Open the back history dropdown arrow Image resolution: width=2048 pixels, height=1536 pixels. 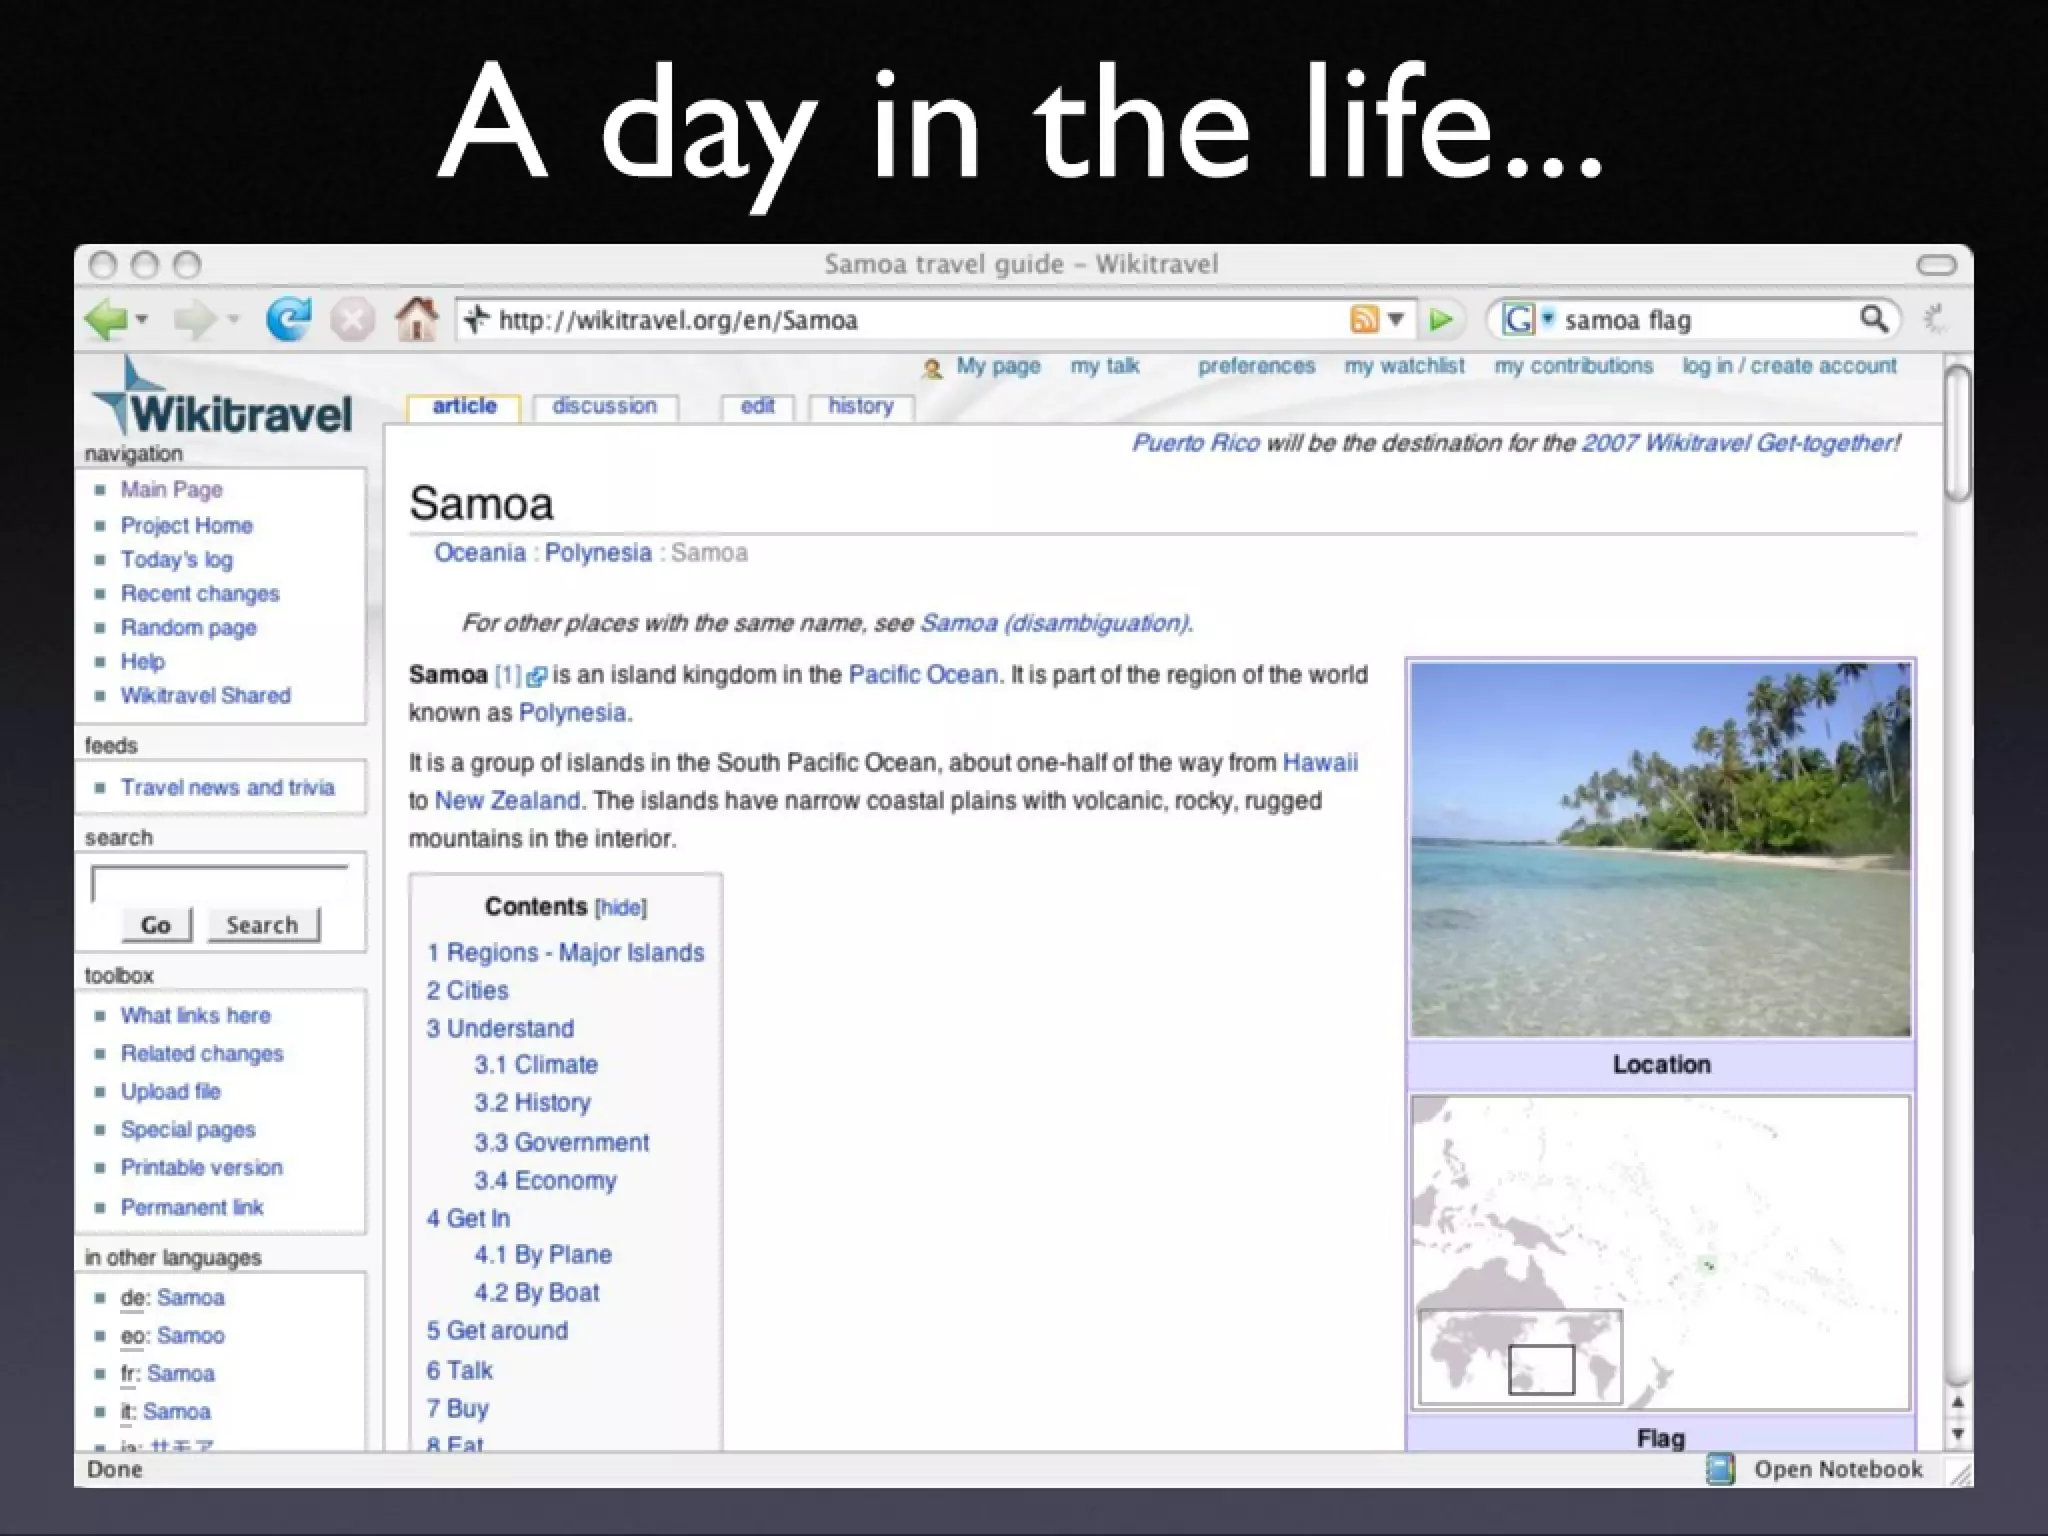click(x=142, y=320)
